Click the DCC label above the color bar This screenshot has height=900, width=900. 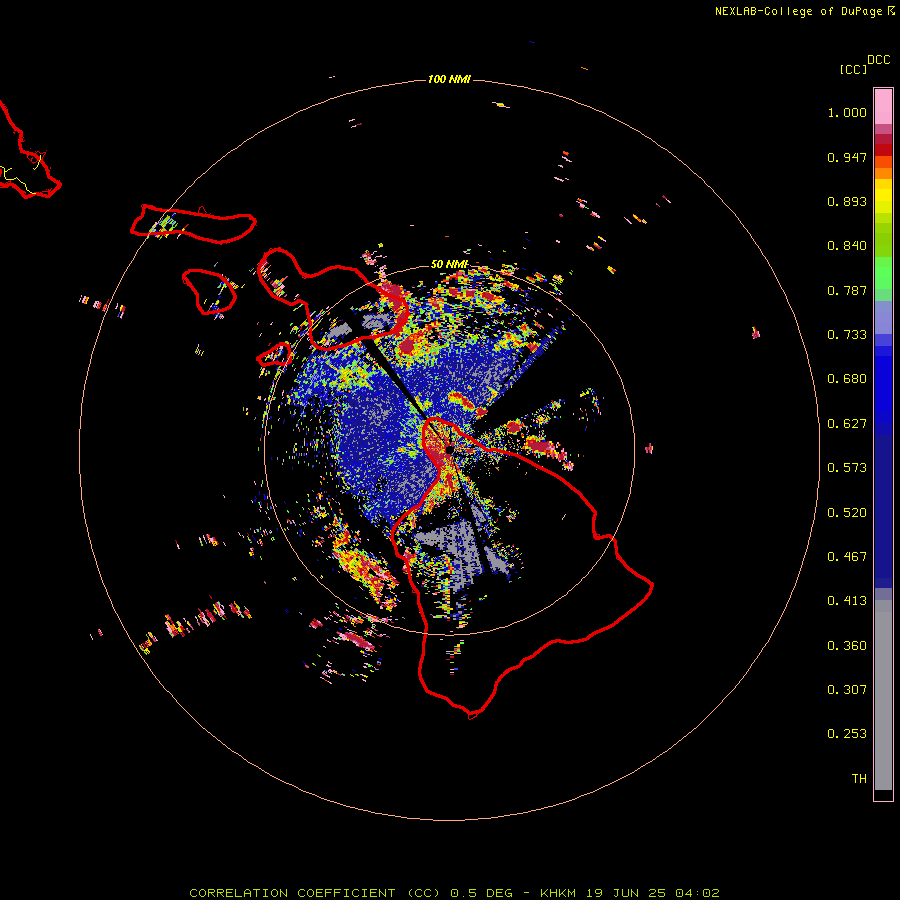879,60
